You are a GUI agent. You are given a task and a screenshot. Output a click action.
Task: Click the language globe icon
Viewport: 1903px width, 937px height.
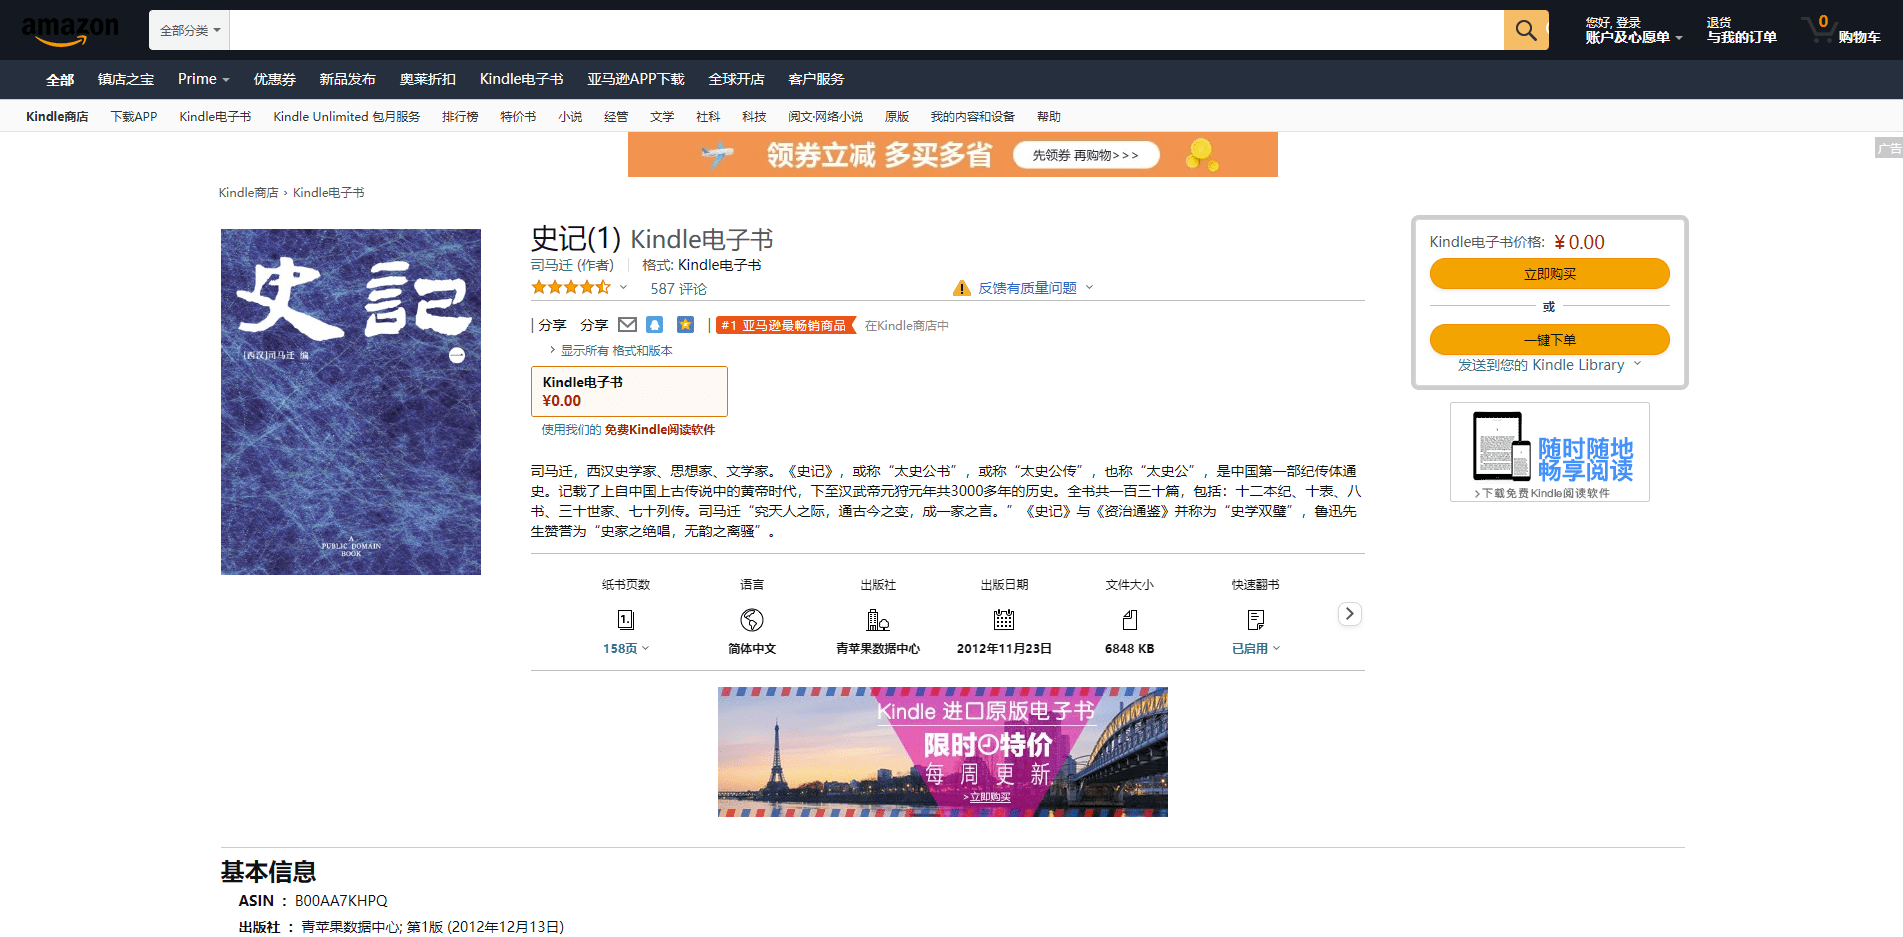tap(752, 620)
